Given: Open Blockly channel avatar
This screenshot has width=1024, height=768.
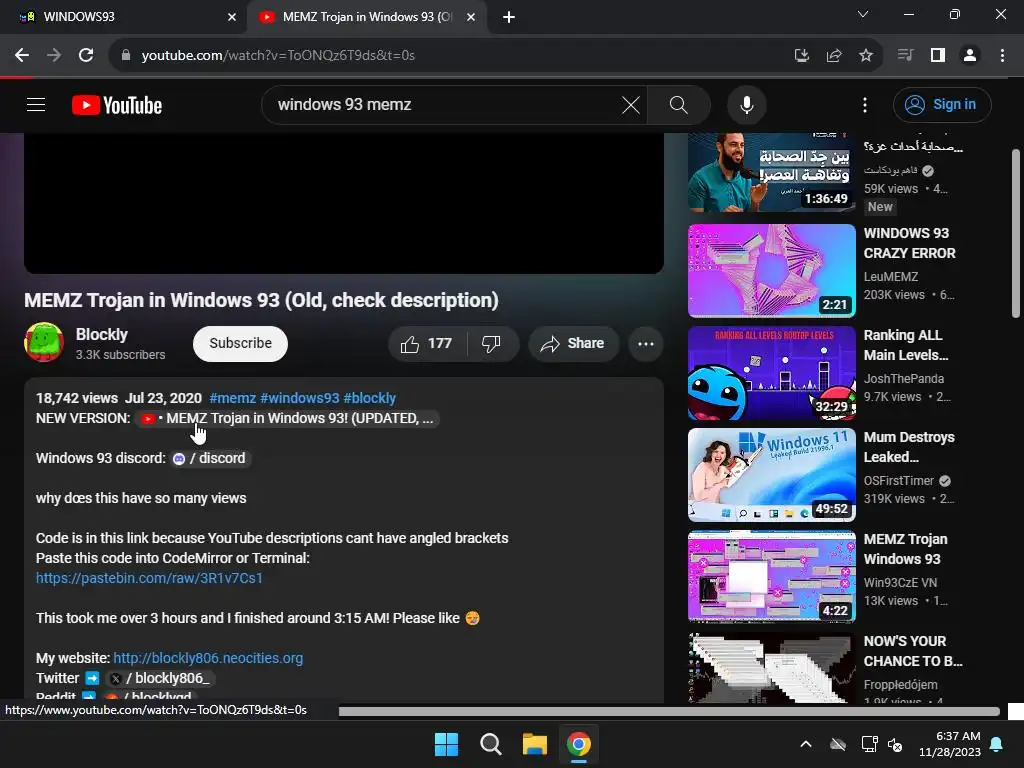Looking at the screenshot, I should tap(44, 342).
